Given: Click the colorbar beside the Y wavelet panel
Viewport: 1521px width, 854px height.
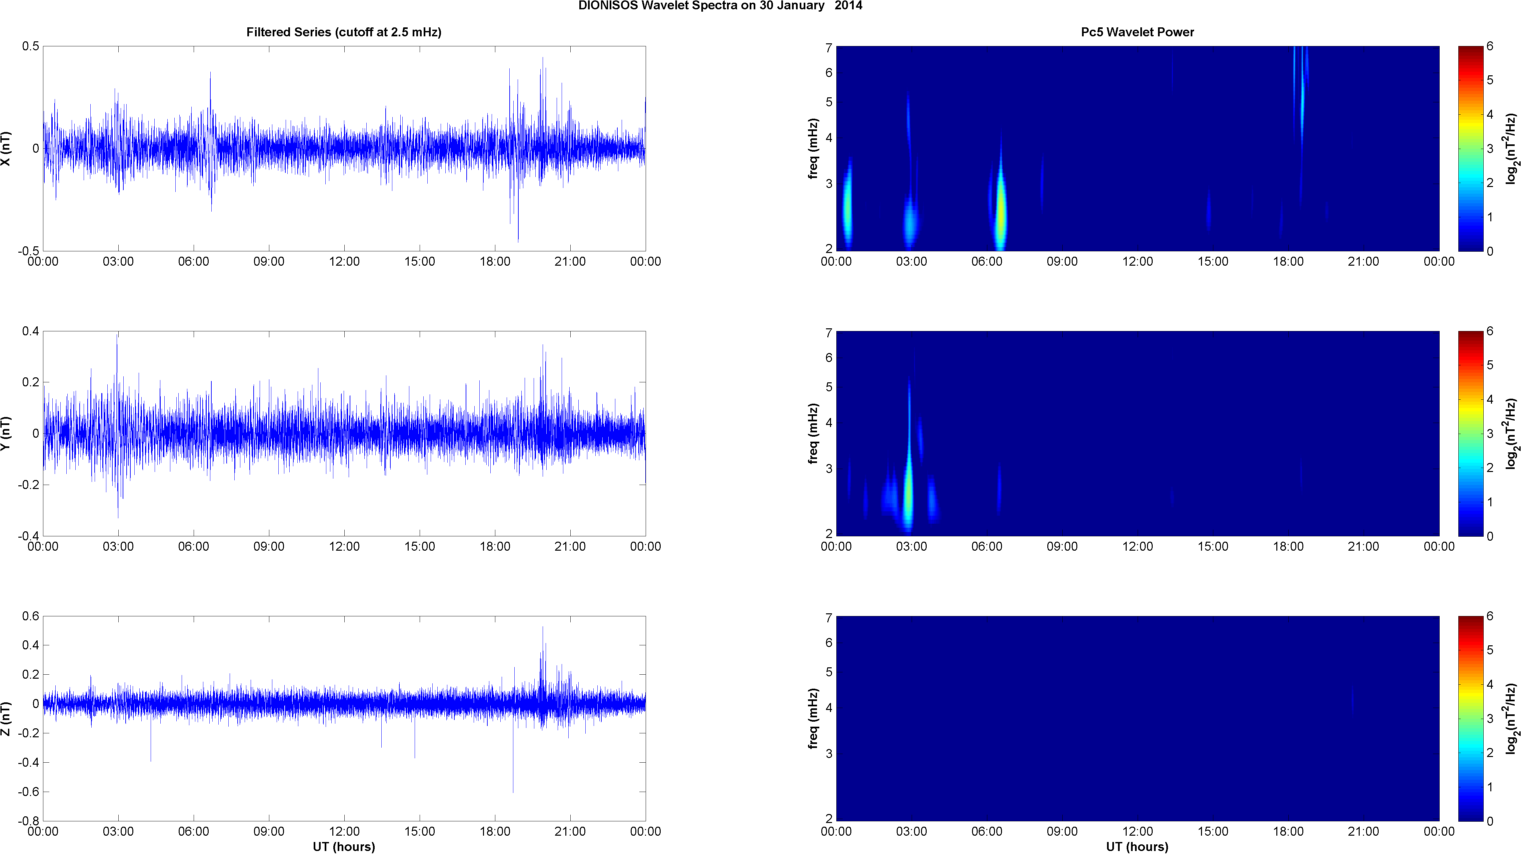Looking at the screenshot, I should pos(1470,433).
